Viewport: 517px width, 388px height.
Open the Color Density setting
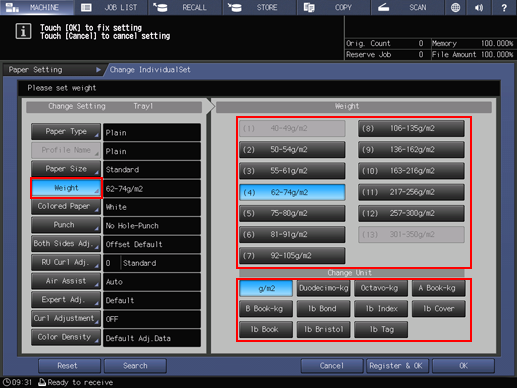[66, 337]
